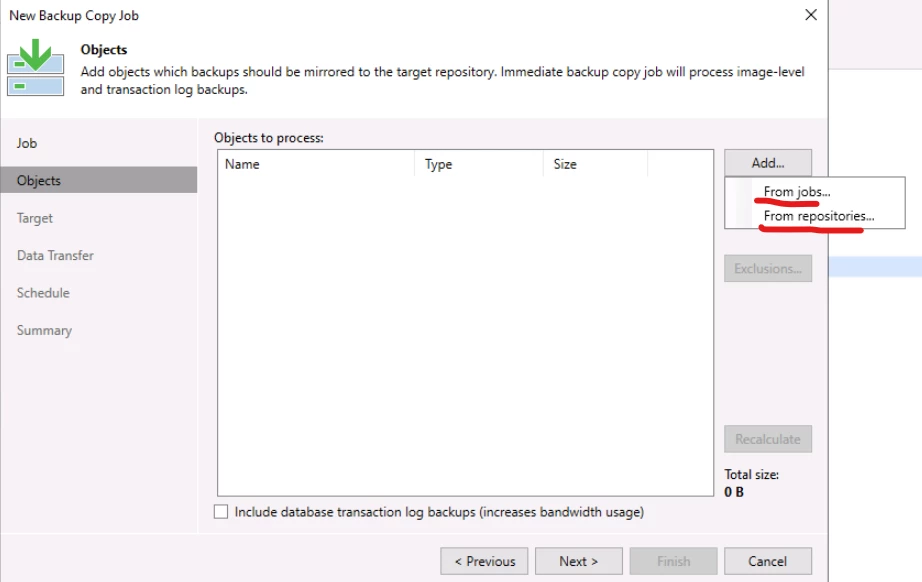922x582 pixels.
Task: Go back with the Previous button
Action: click(484, 561)
